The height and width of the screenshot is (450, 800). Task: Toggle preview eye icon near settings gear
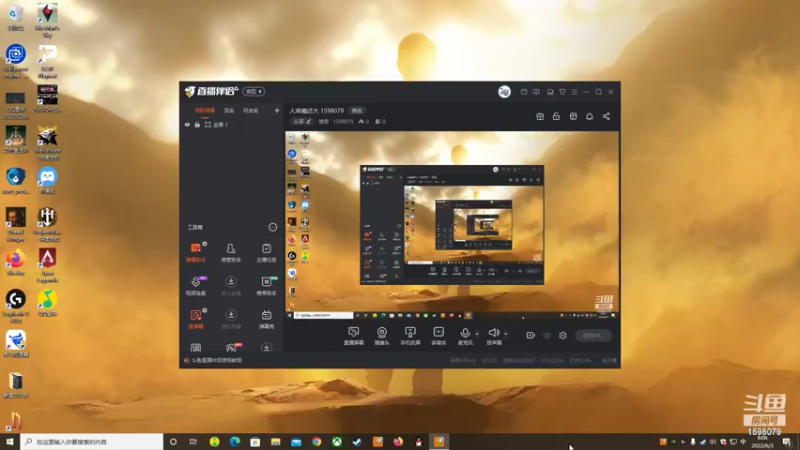pos(547,335)
